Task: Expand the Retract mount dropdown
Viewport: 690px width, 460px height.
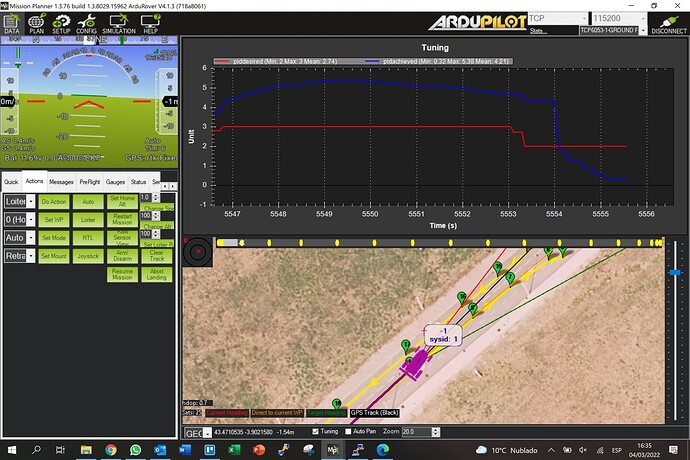Action: [31, 256]
